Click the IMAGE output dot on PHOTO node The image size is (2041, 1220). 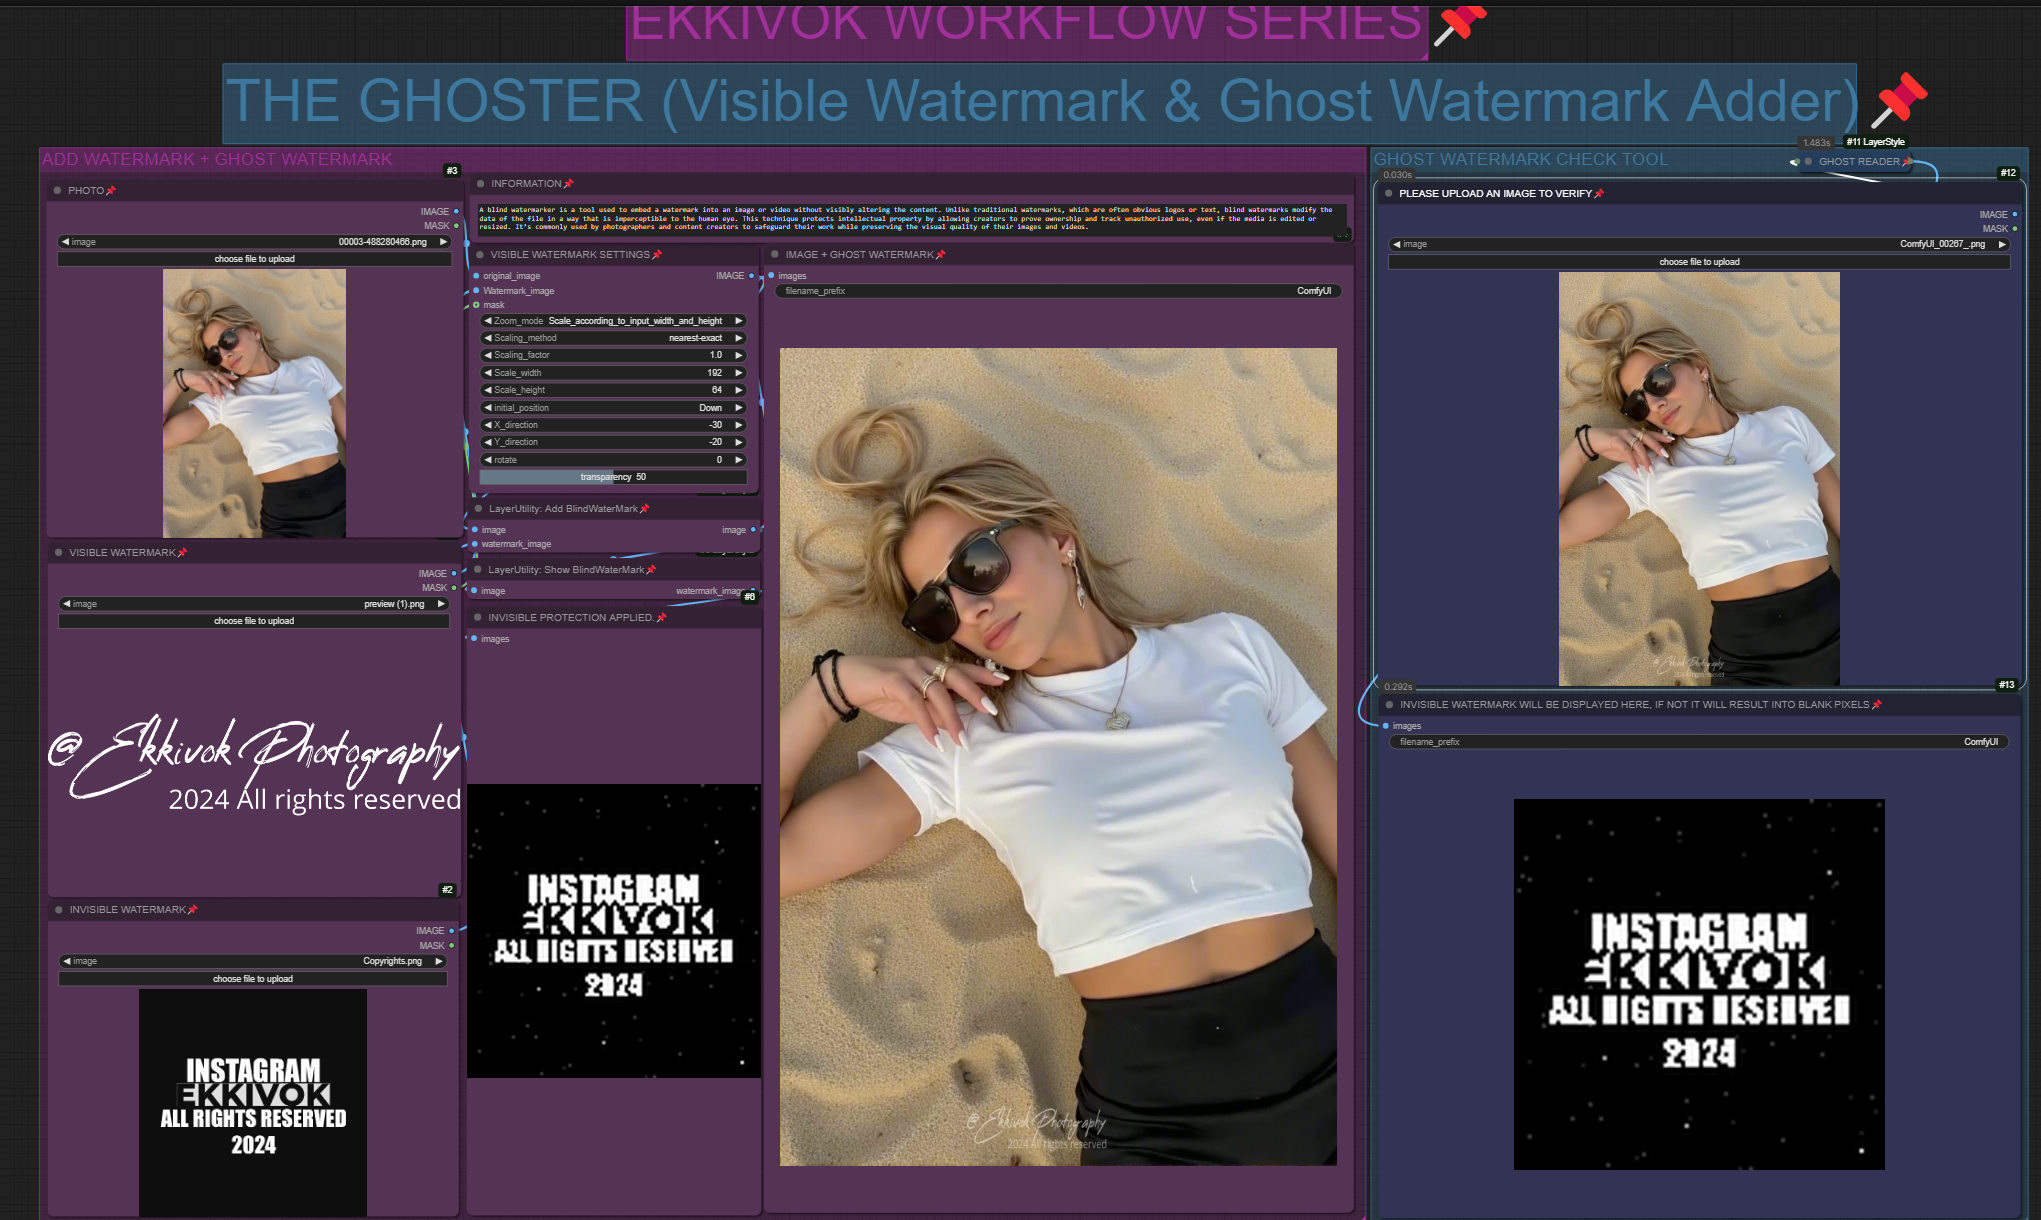[x=456, y=212]
